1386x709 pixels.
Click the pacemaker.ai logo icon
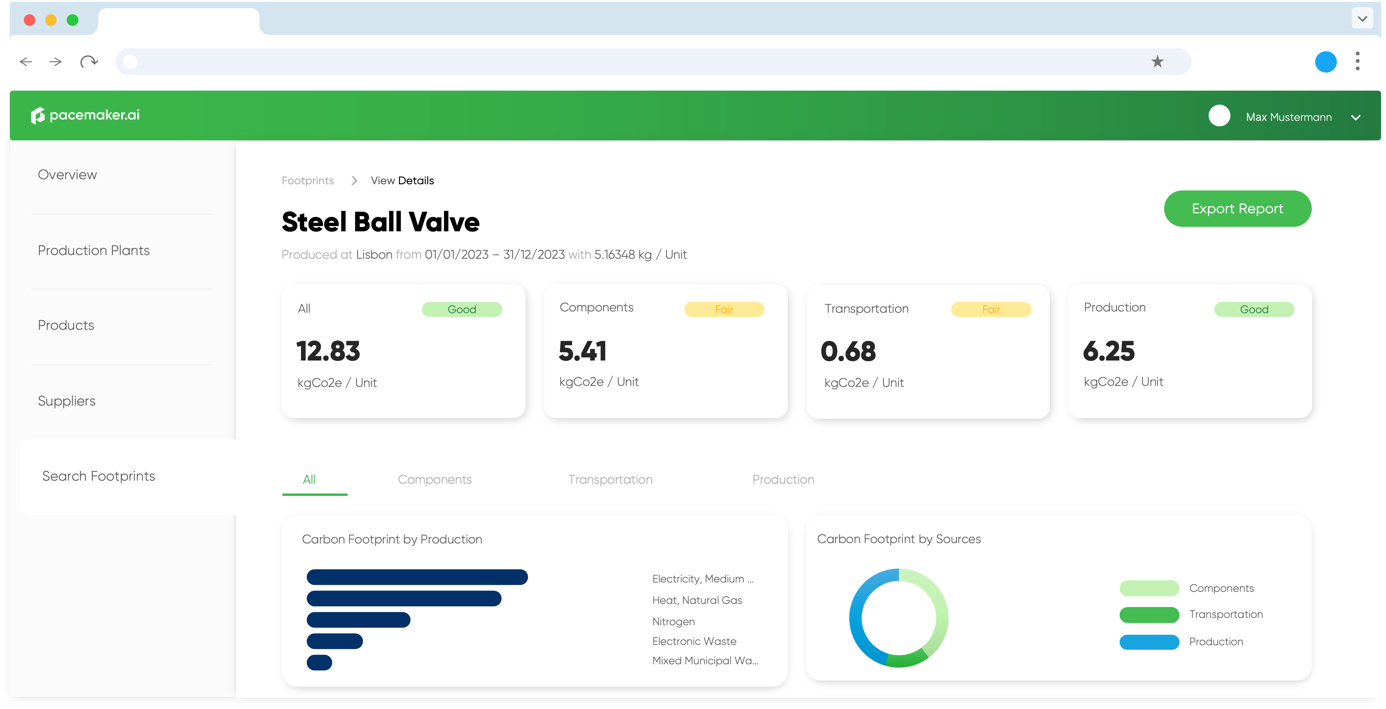click(38, 116)
